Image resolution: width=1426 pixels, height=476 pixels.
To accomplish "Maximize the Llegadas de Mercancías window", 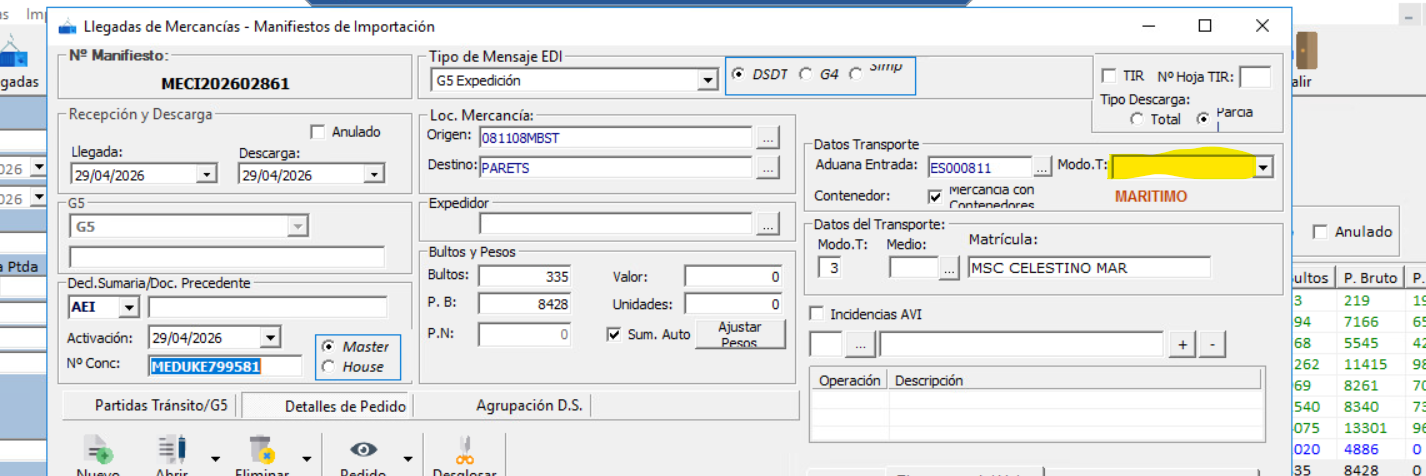I will [1205, 26].
